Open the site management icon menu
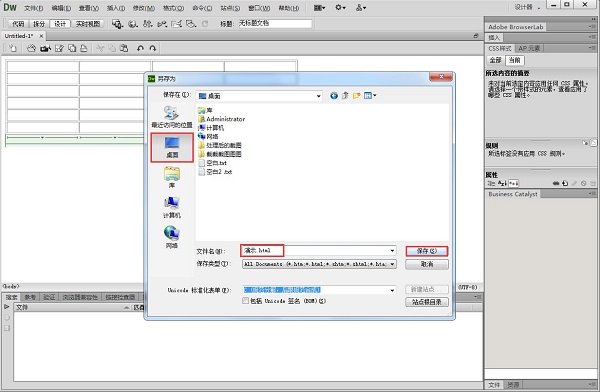The width and height of the screenshot is (600, 392). point(361,8)
